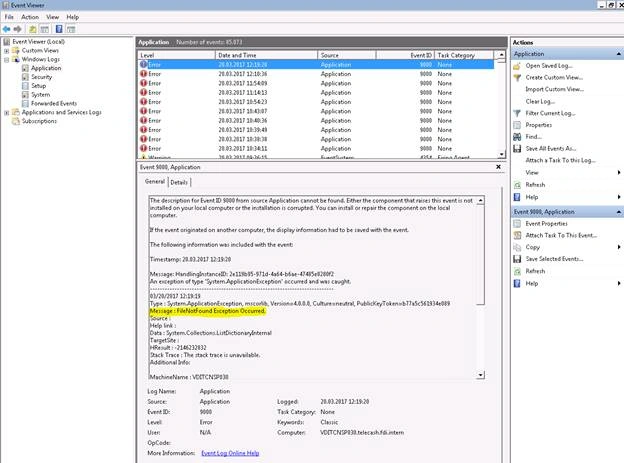This screenshot has height=463, width=624.
Task: Switch to the Details tab
Action: [x=179, y=182]
